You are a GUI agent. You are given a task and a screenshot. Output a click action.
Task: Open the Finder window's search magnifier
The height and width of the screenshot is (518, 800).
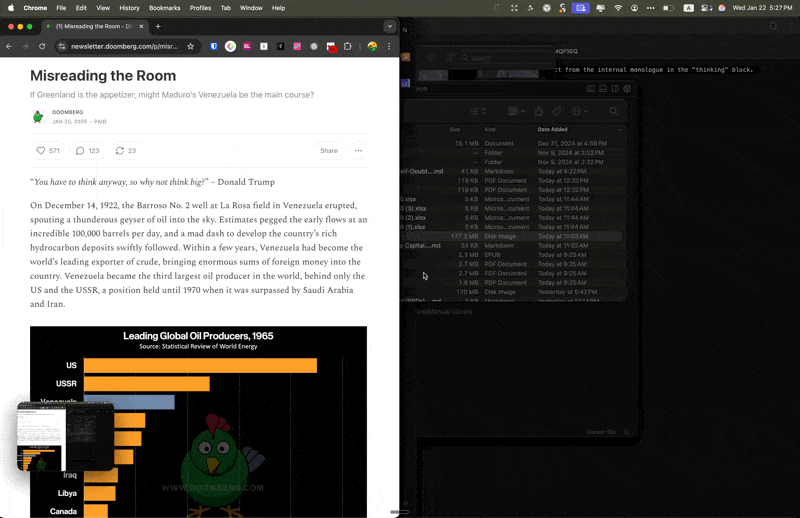coord(613,111)
